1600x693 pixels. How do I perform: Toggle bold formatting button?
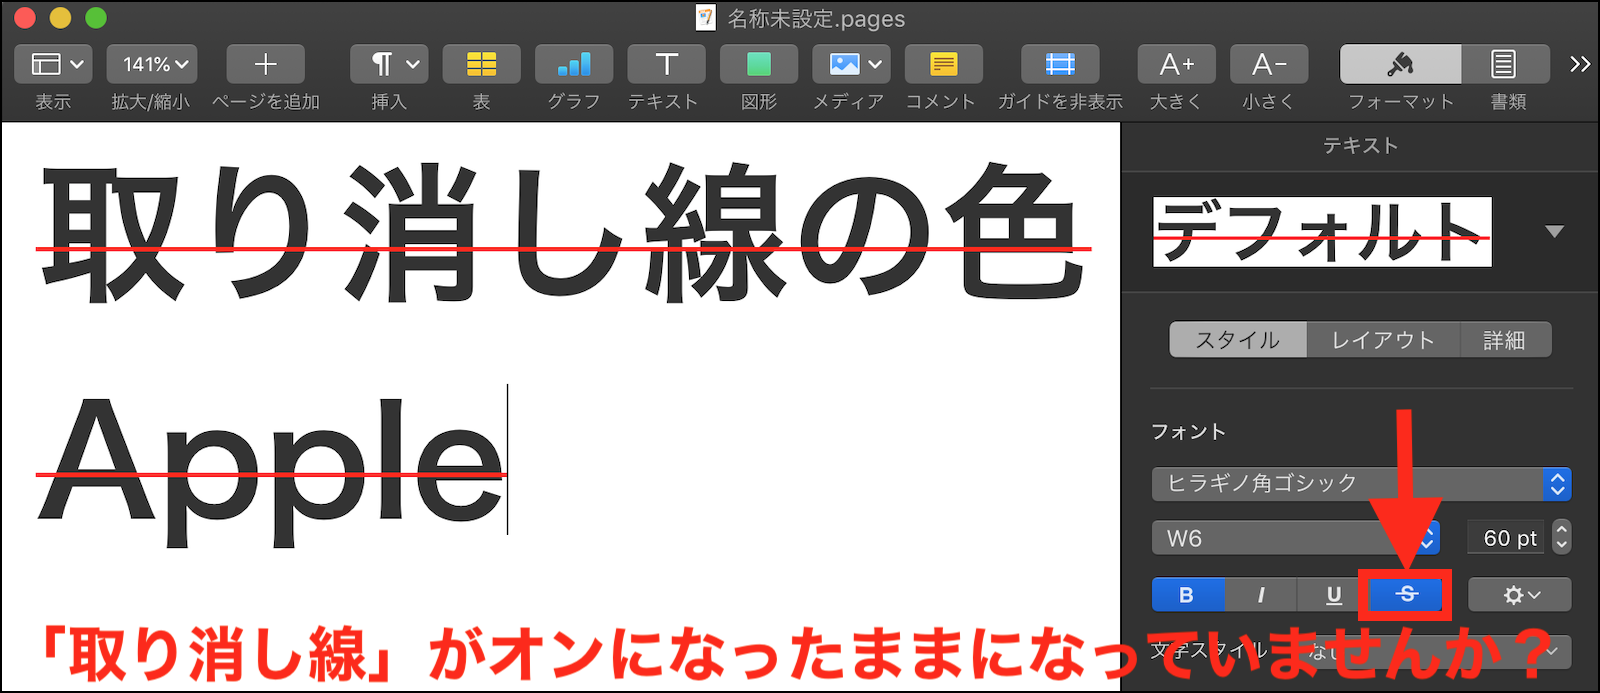tap(1187, 595)
